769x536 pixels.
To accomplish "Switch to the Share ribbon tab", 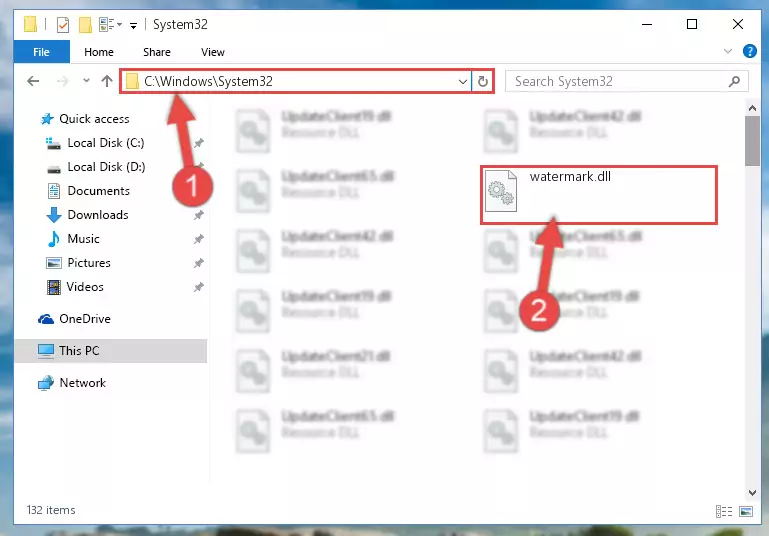I will [x=157, y=52].
